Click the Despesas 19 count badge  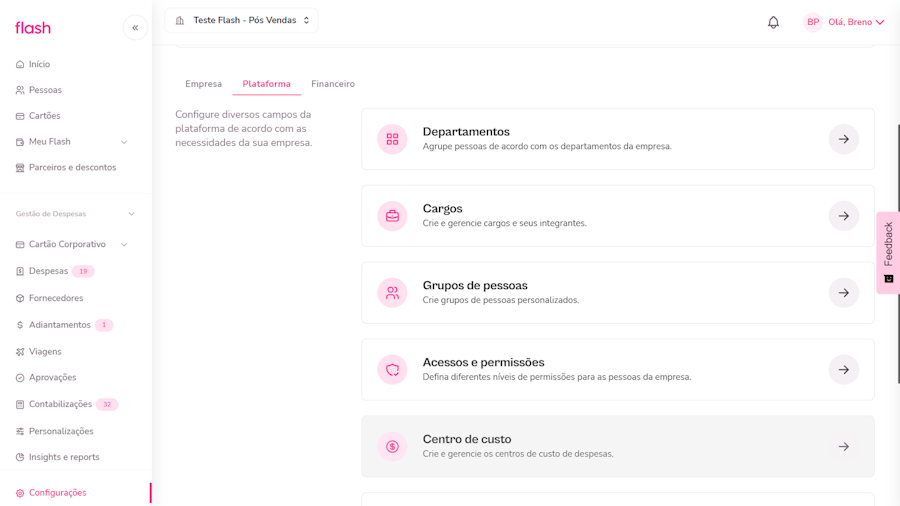[83, 271]
